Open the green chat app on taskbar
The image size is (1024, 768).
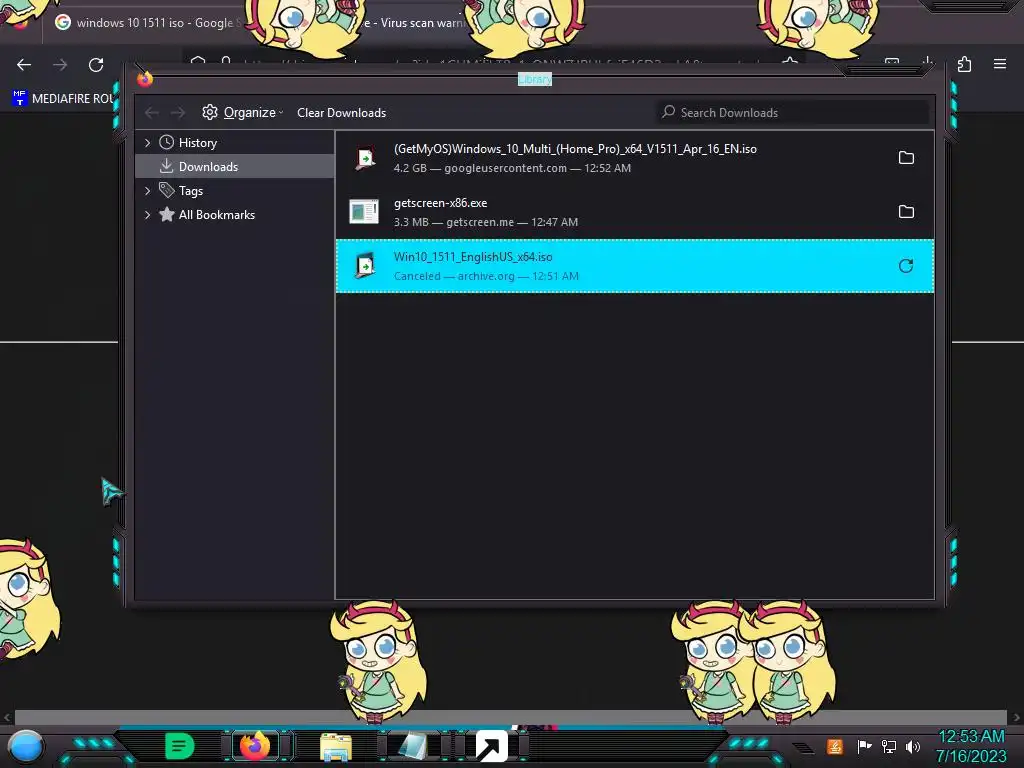180,746
